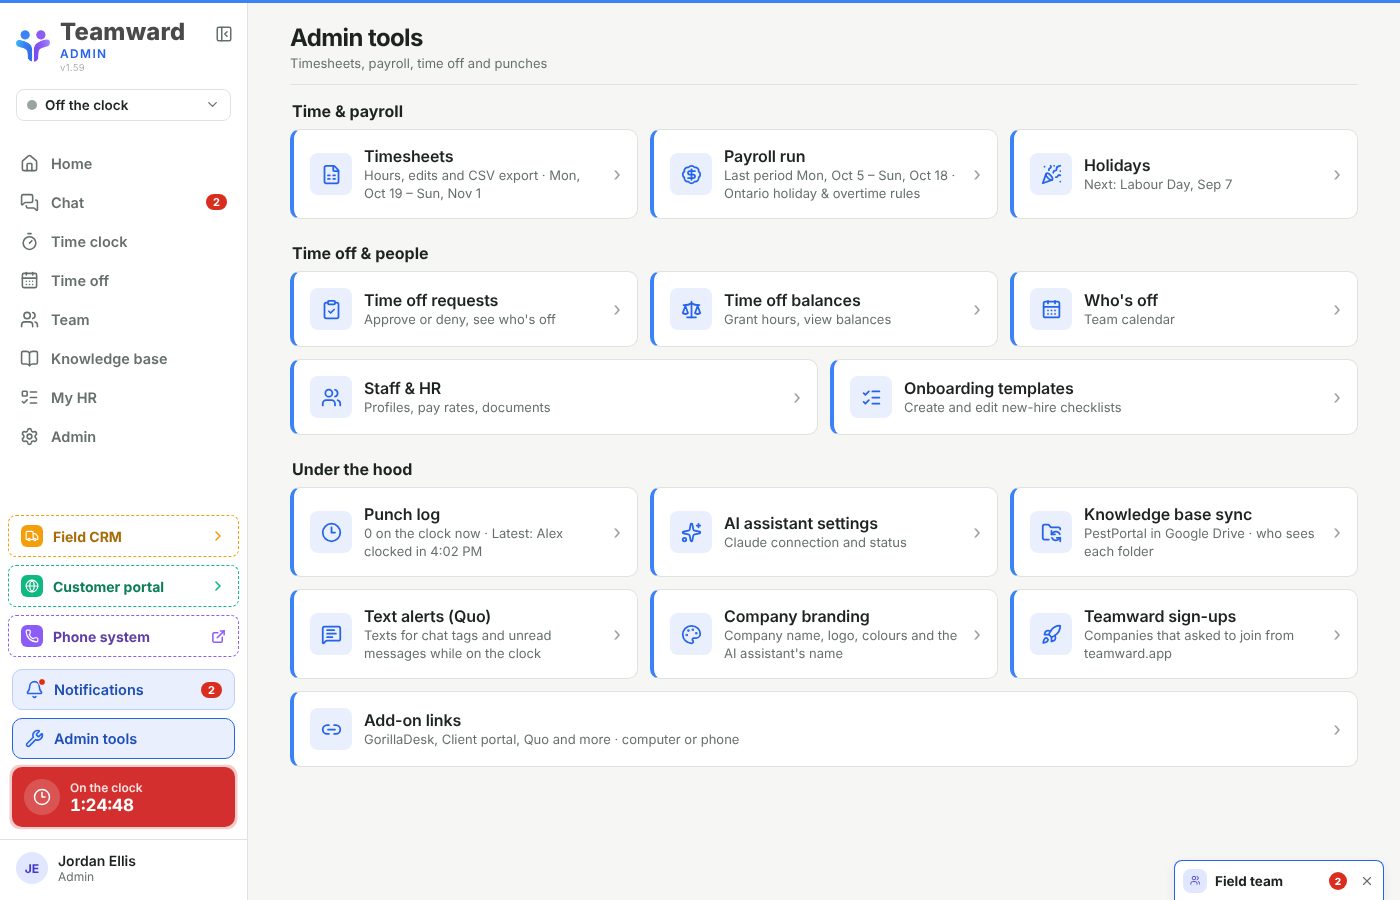Viewport: 1400px width, 900px height.
Task: Click the AI assistant settings sparkle icon
Action: click(691, 532)
